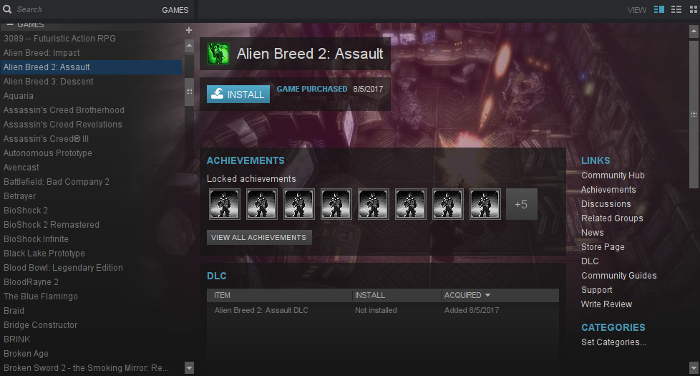Open Write Review link
The width and height of the screenshot is (700, 376).
606,304
